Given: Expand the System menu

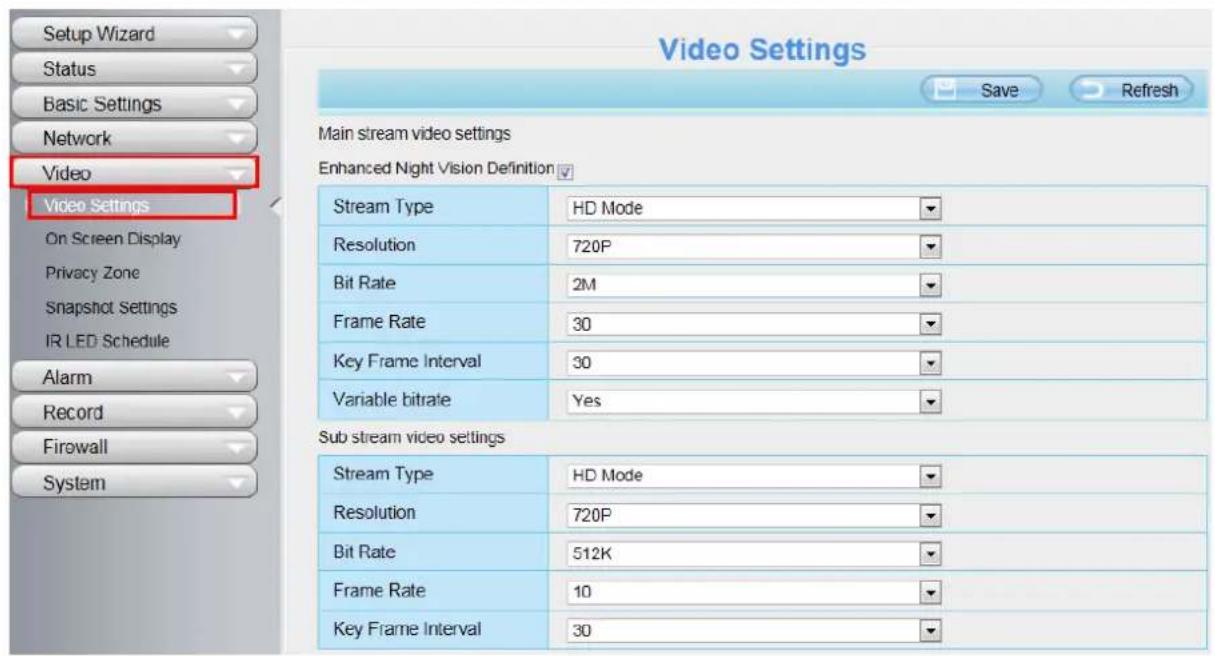Looking at the screenshot, I should [135, 482].
